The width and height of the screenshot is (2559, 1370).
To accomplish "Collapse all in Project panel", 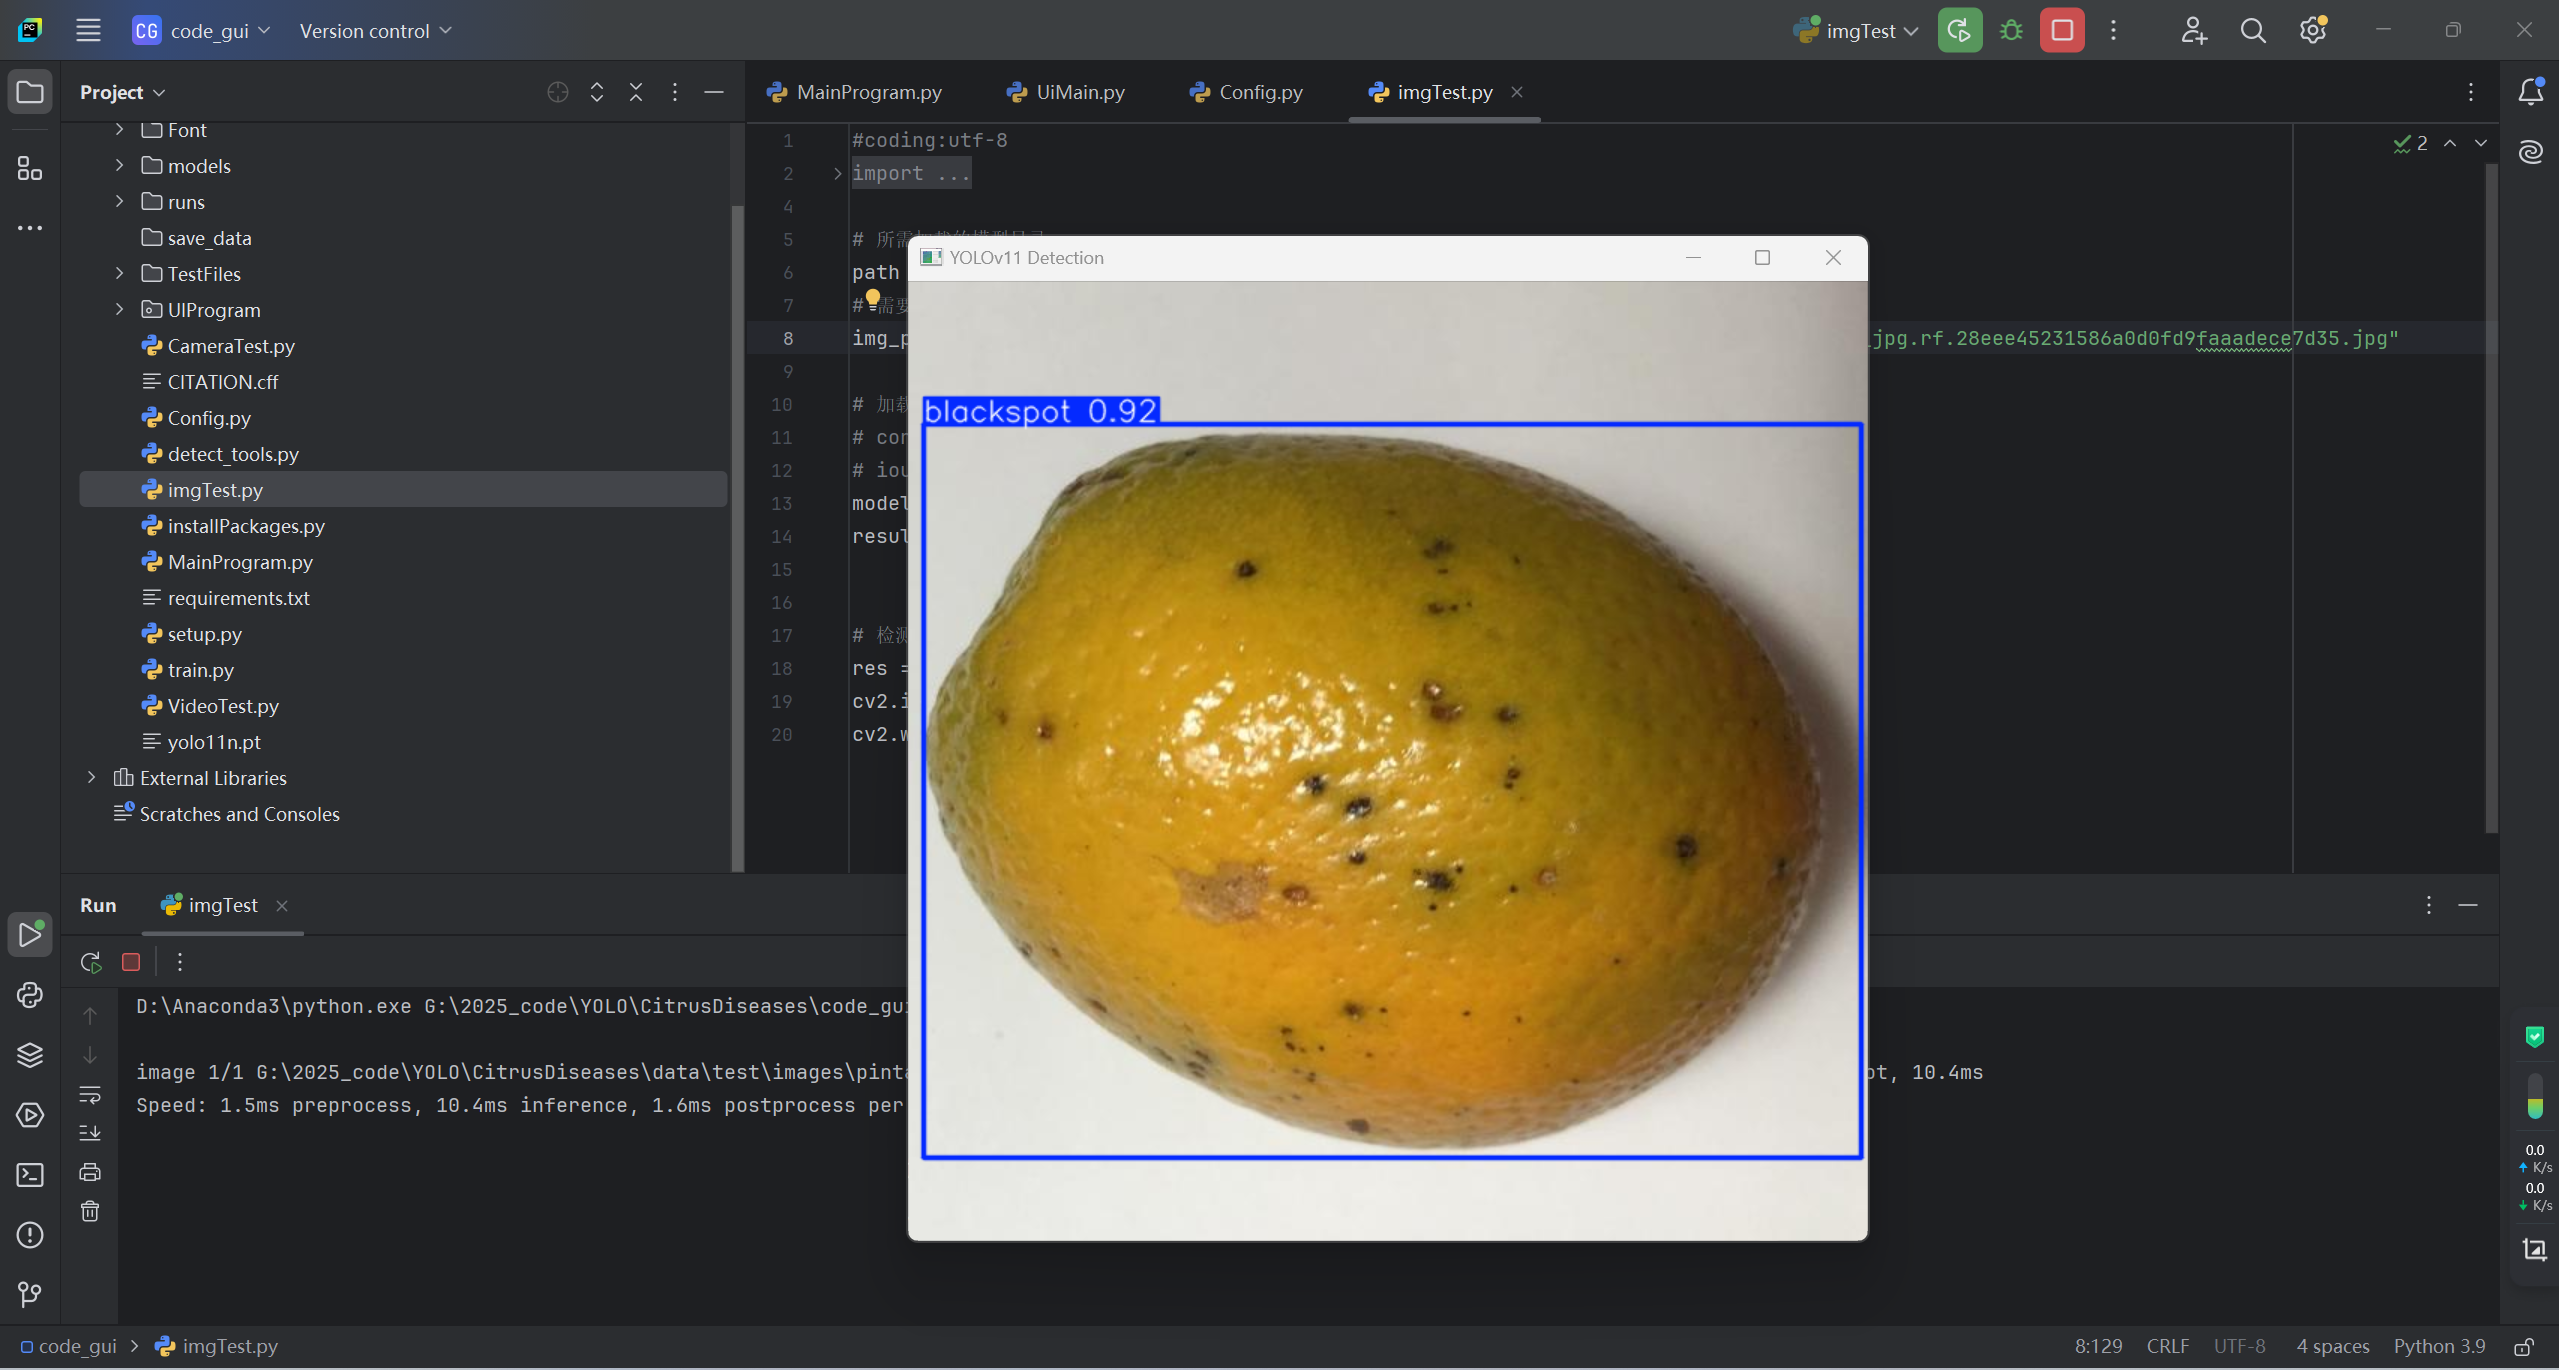I will 636,92.
